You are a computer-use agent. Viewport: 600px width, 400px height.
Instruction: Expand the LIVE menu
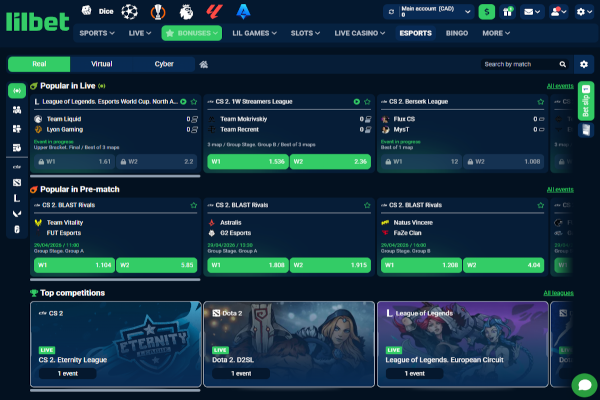point(140,33)
